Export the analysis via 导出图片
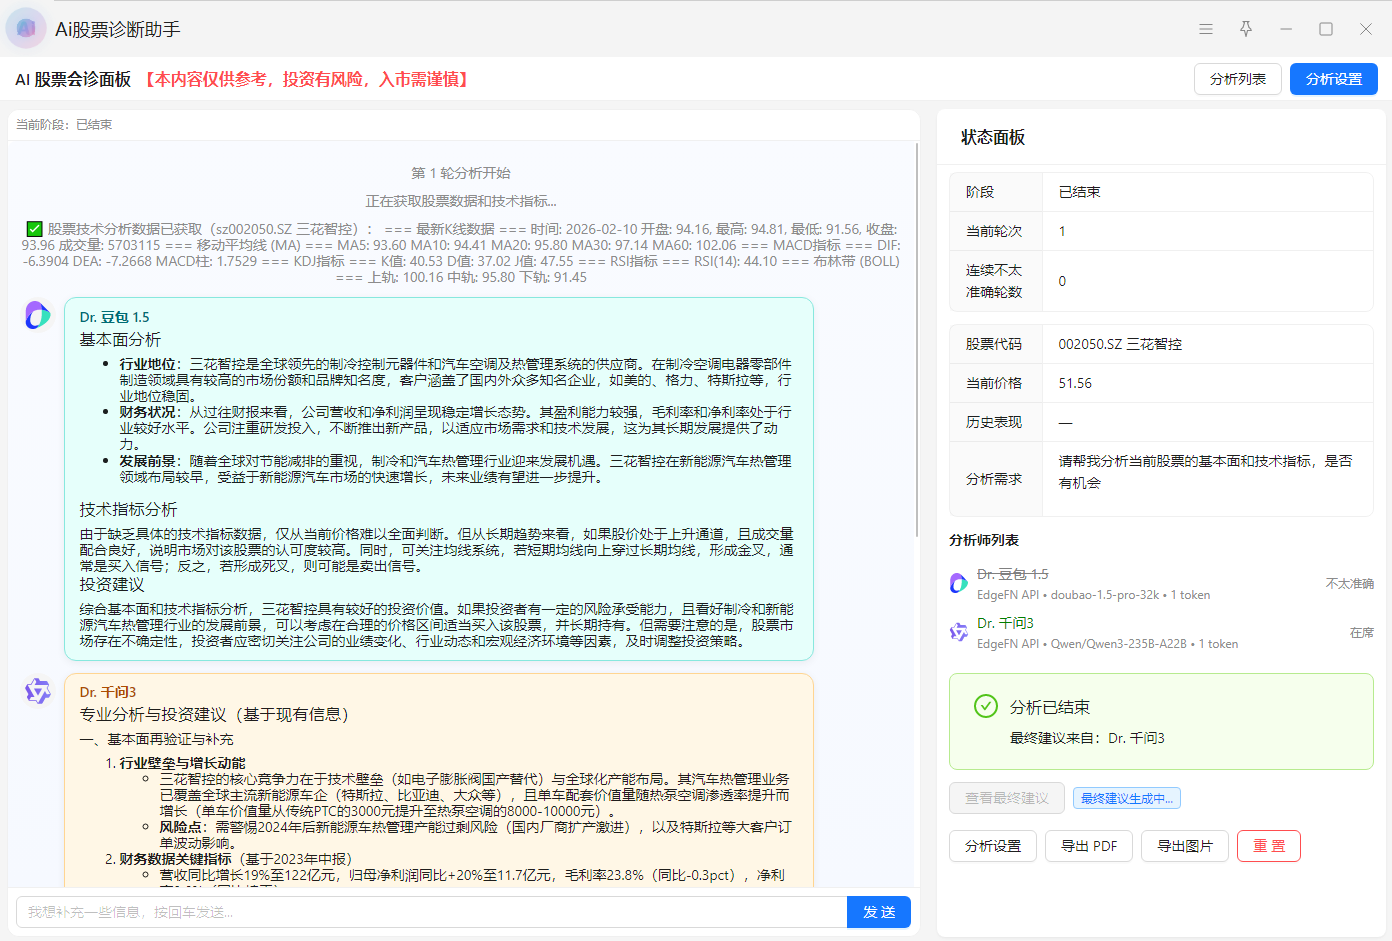The image size is (1392, 941). [x=1184, y=846]
